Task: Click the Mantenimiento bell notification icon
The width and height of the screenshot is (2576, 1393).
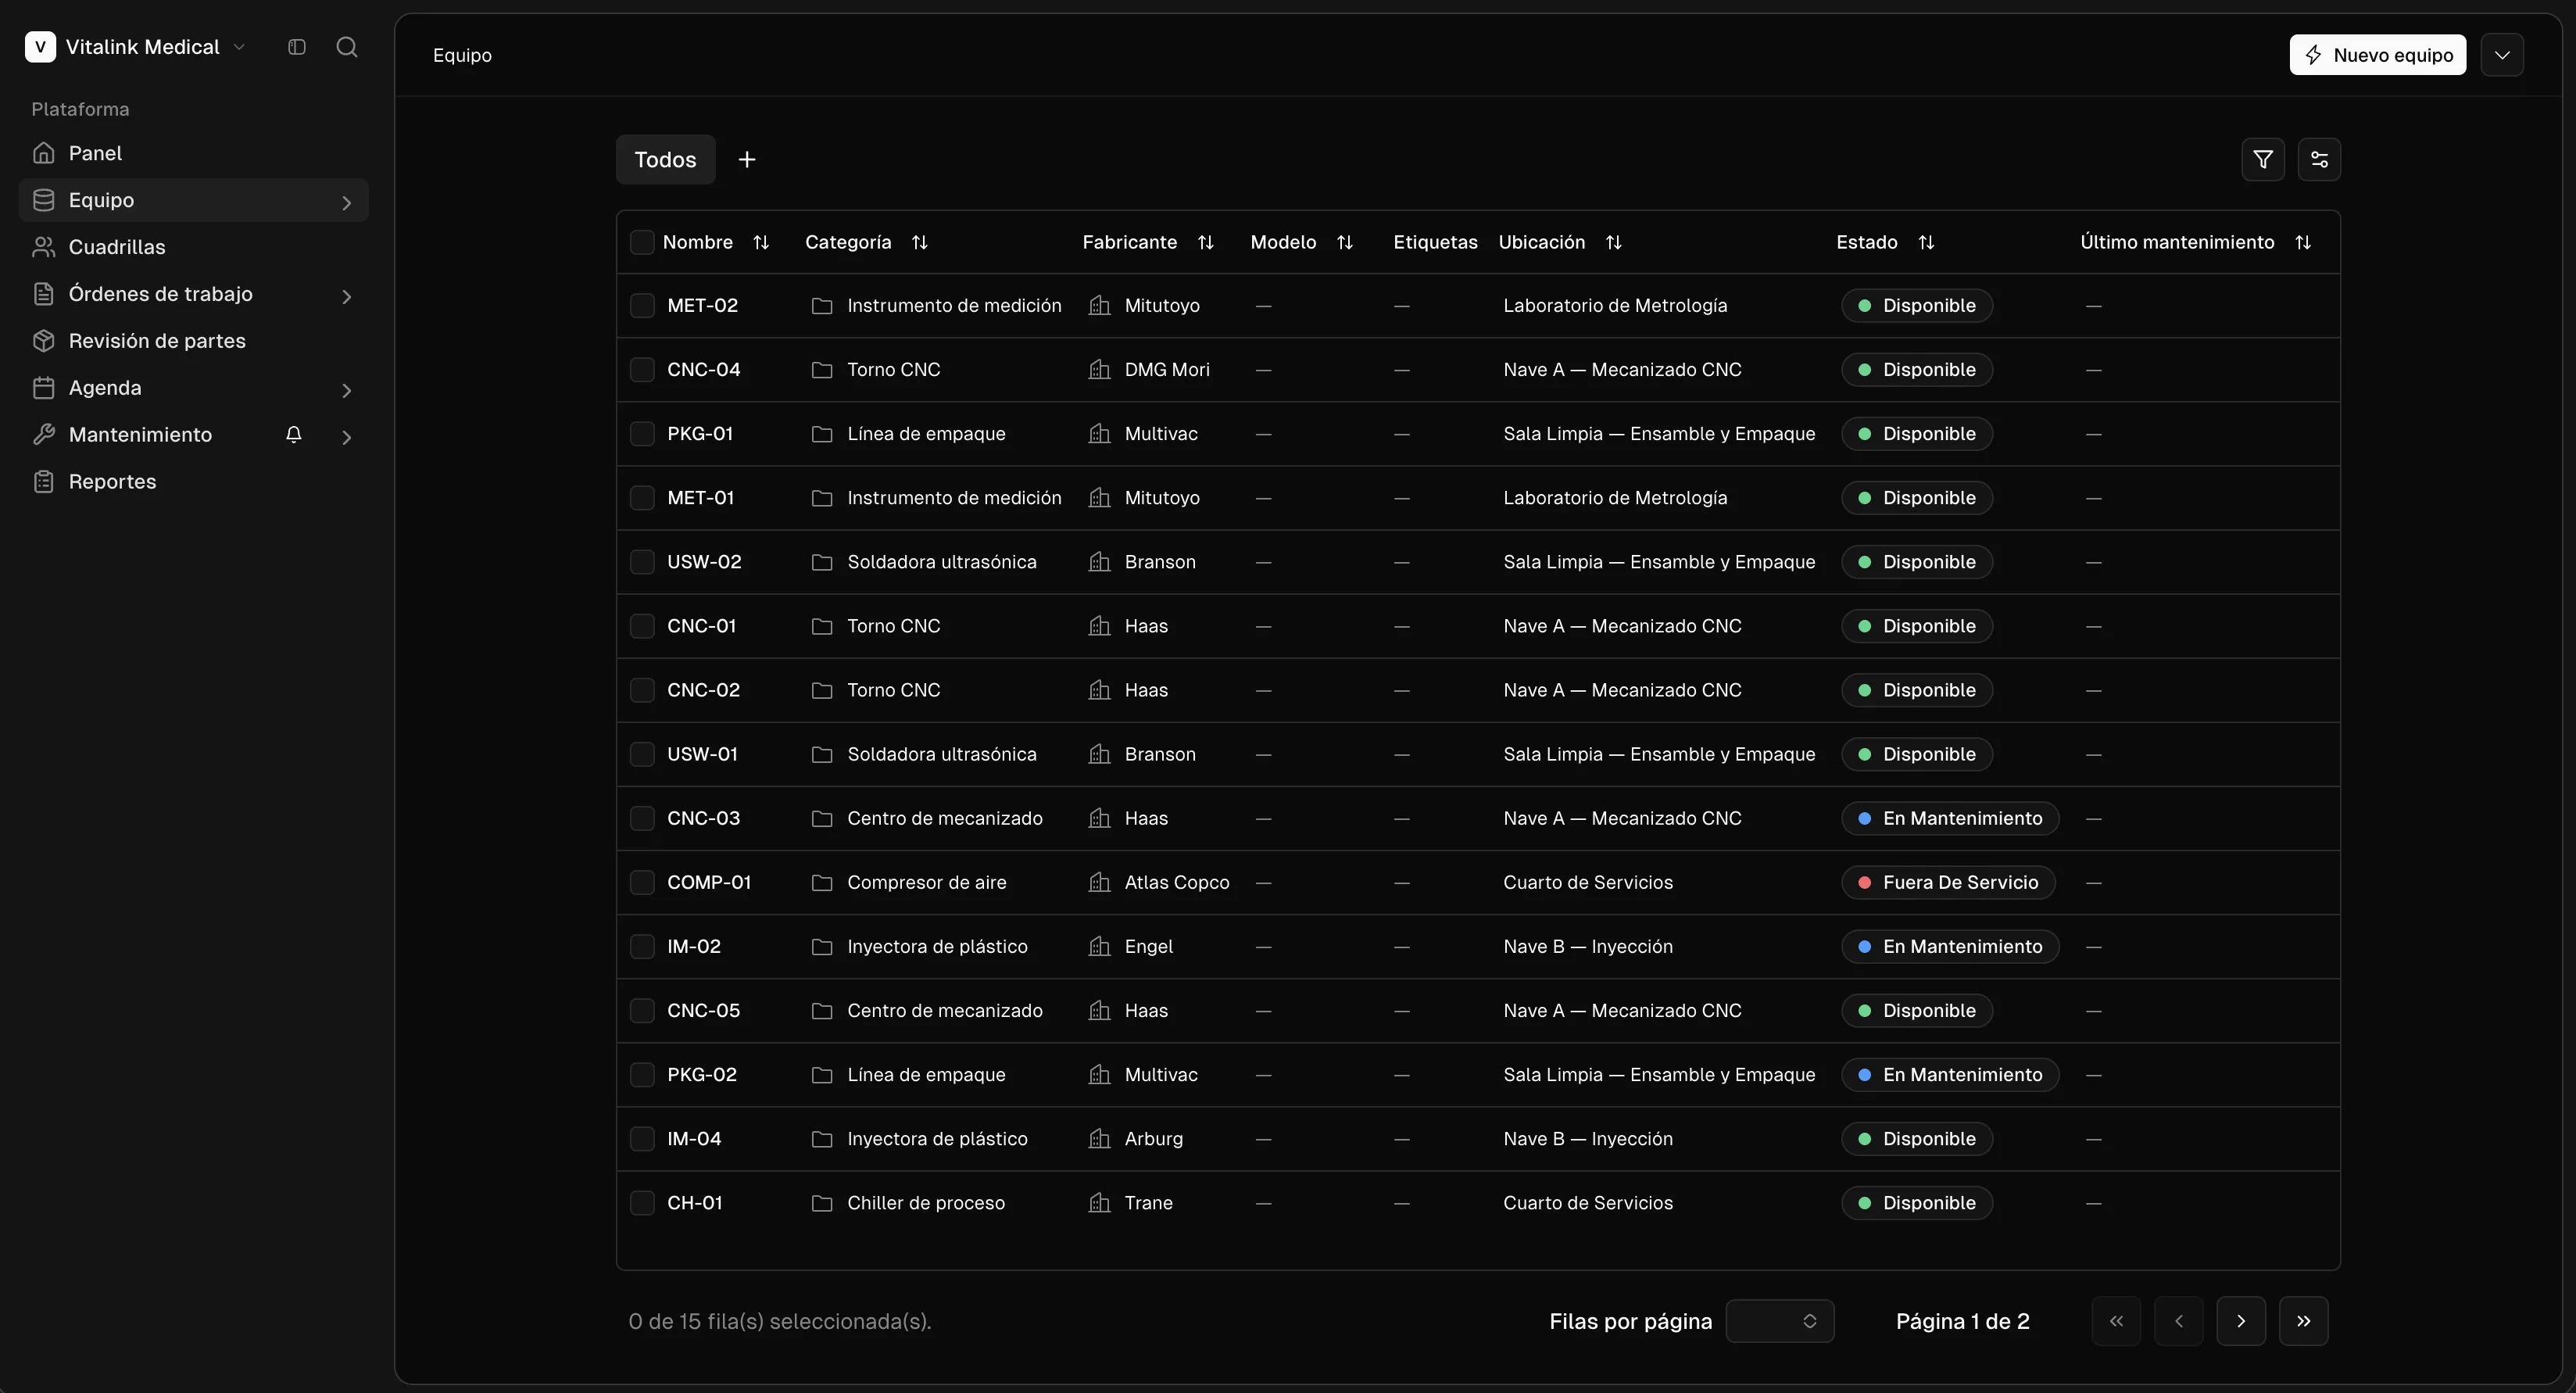Action: [293, 435]
